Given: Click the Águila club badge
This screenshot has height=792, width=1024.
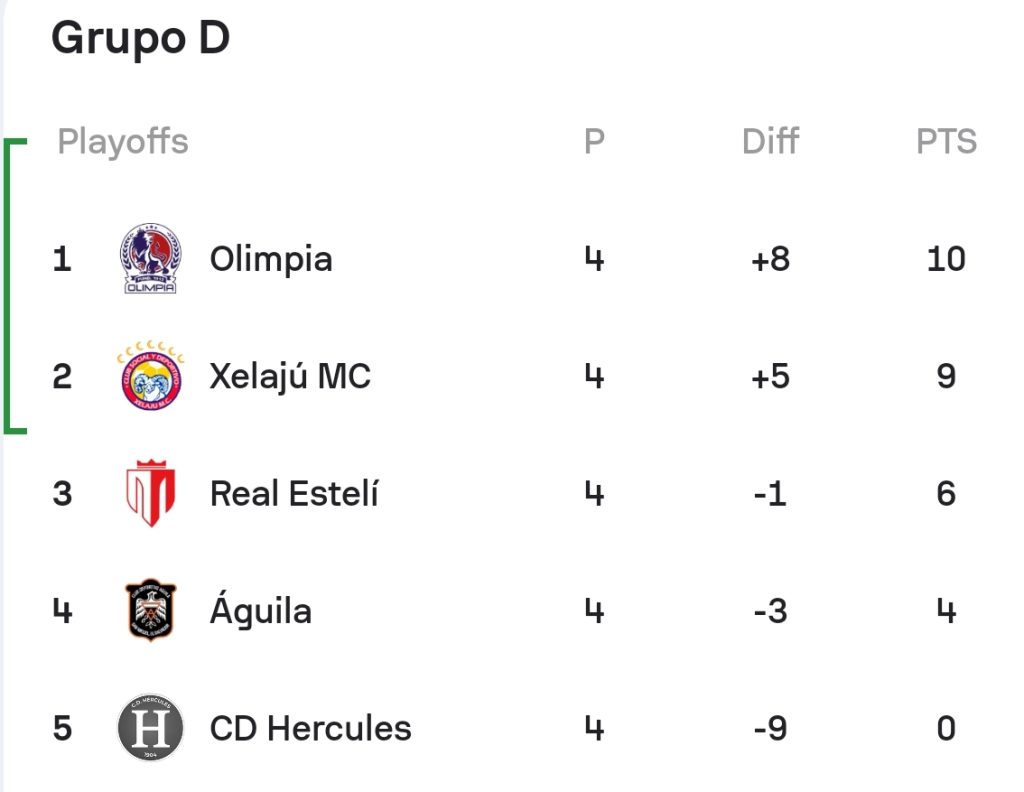Looking at the screenshot, I should coord(150,610).
